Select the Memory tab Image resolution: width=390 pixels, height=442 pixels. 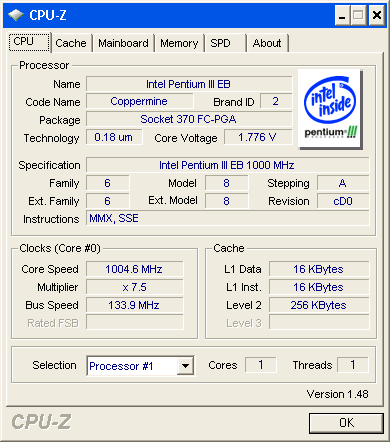coord(179,43)
